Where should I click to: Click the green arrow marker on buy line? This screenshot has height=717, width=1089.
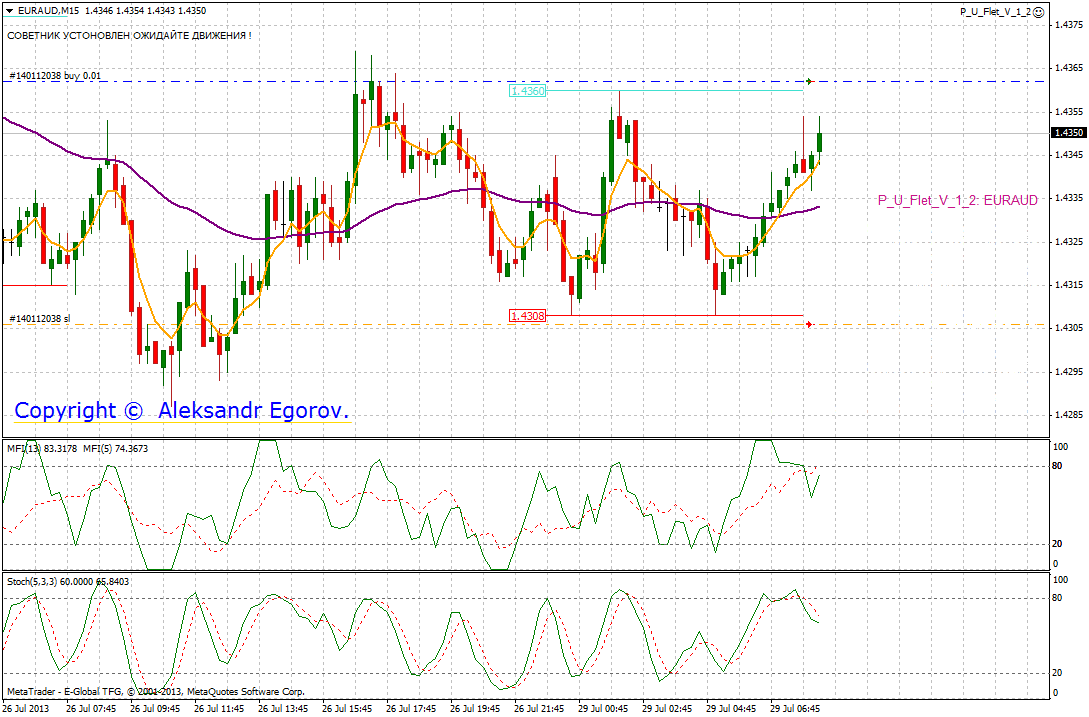point(809,82)
